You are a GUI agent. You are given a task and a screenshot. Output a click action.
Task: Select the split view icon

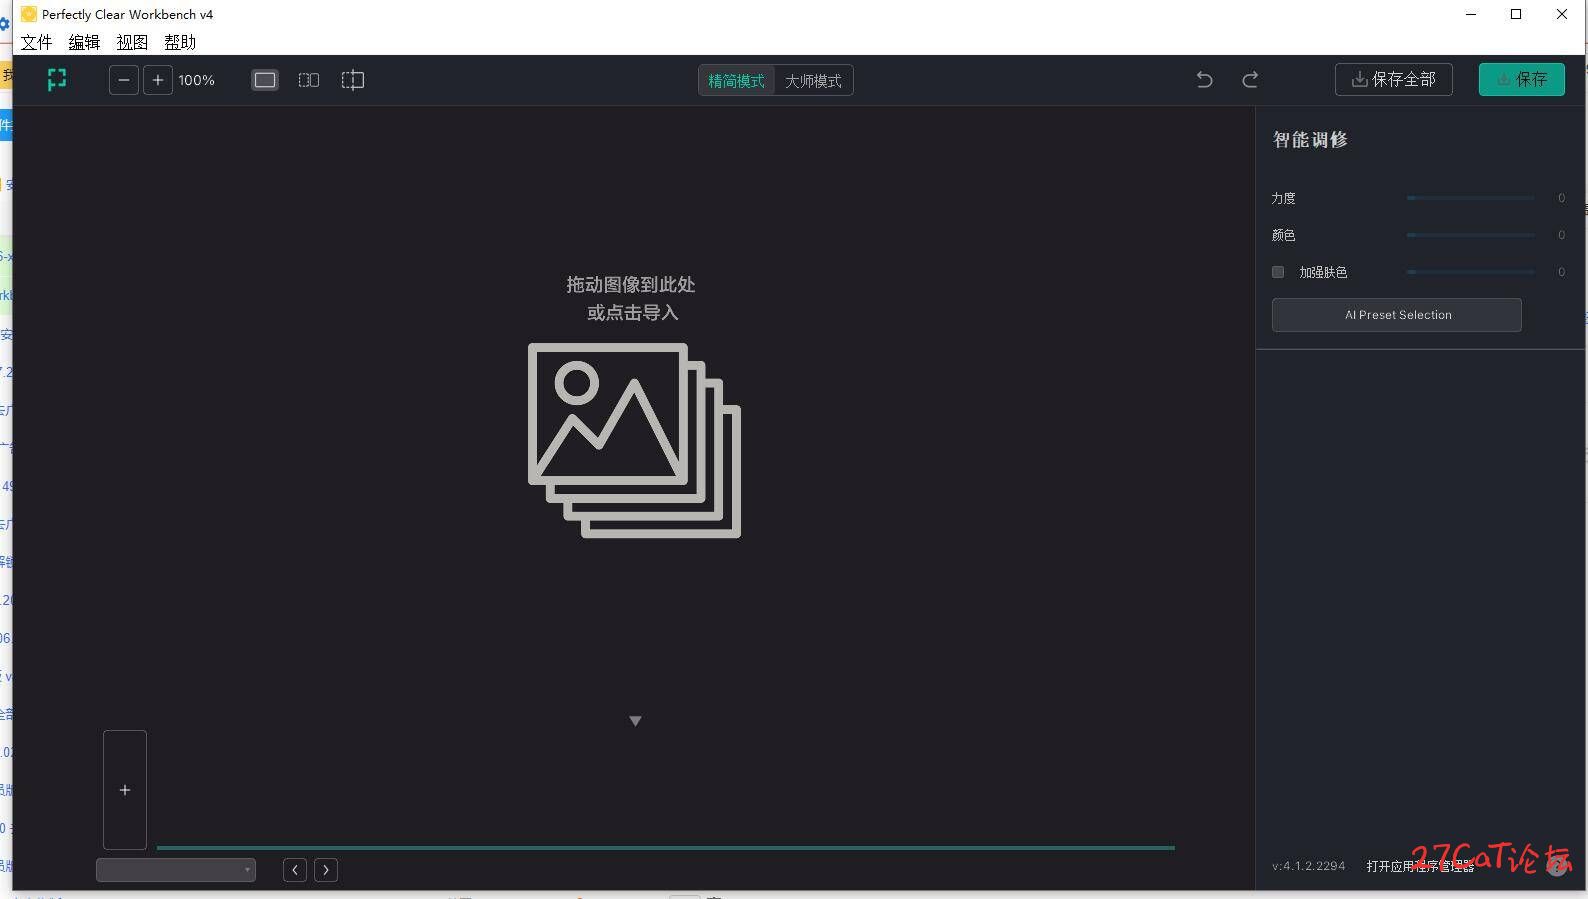pyautogui.click(x=353, y=80)
